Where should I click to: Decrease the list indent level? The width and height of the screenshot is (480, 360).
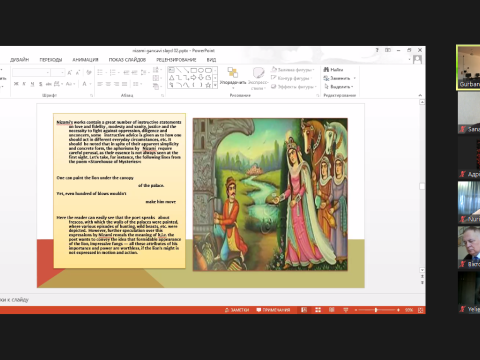click(126, 72)
